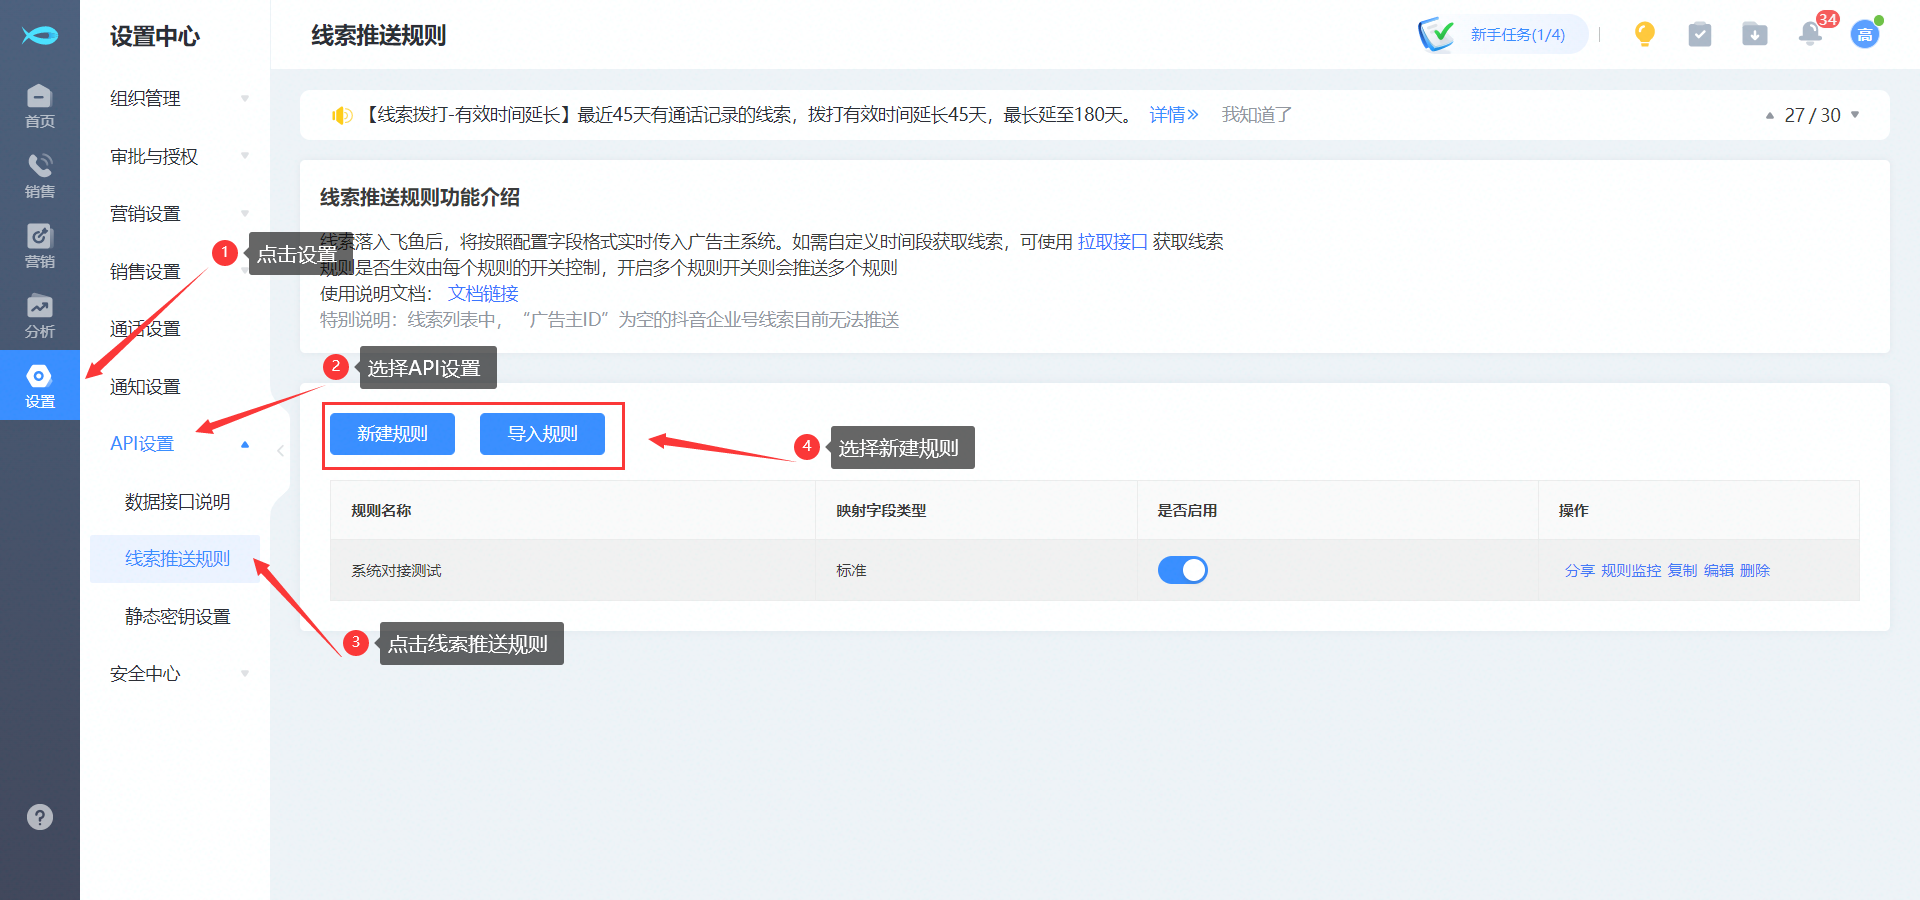Screen dimensions: 1920x900
Task: Click the 线索推送规则功能介绍 heading
Action: (x=420, y=197)
